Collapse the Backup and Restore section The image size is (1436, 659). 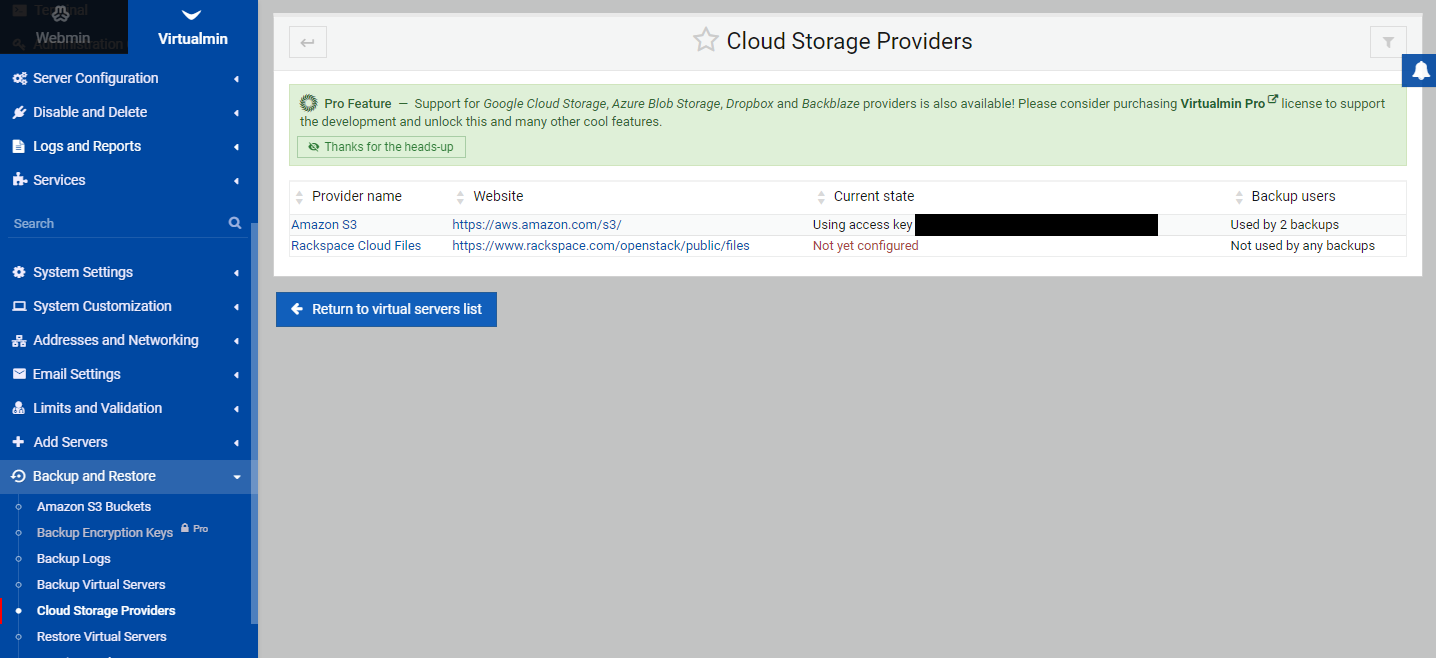coord(236,476)
